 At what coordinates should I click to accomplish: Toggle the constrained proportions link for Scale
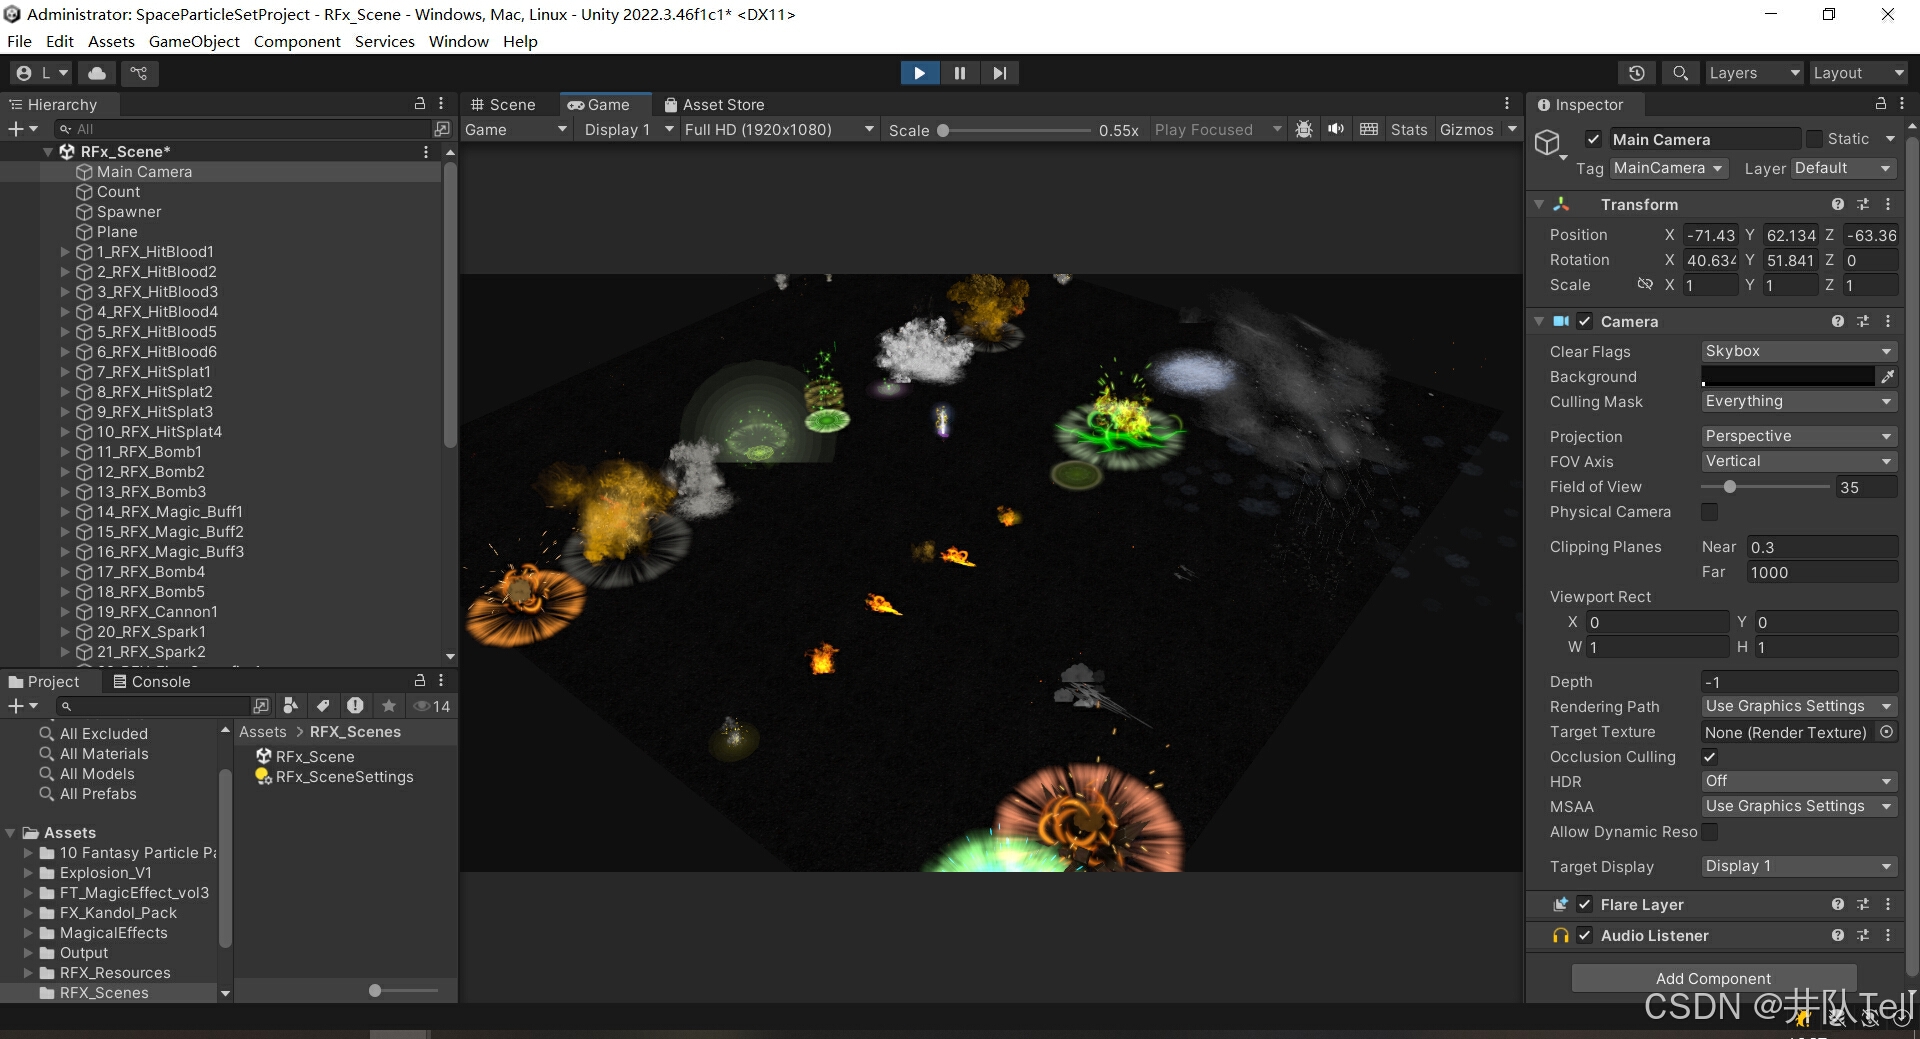pos(1645,285)
